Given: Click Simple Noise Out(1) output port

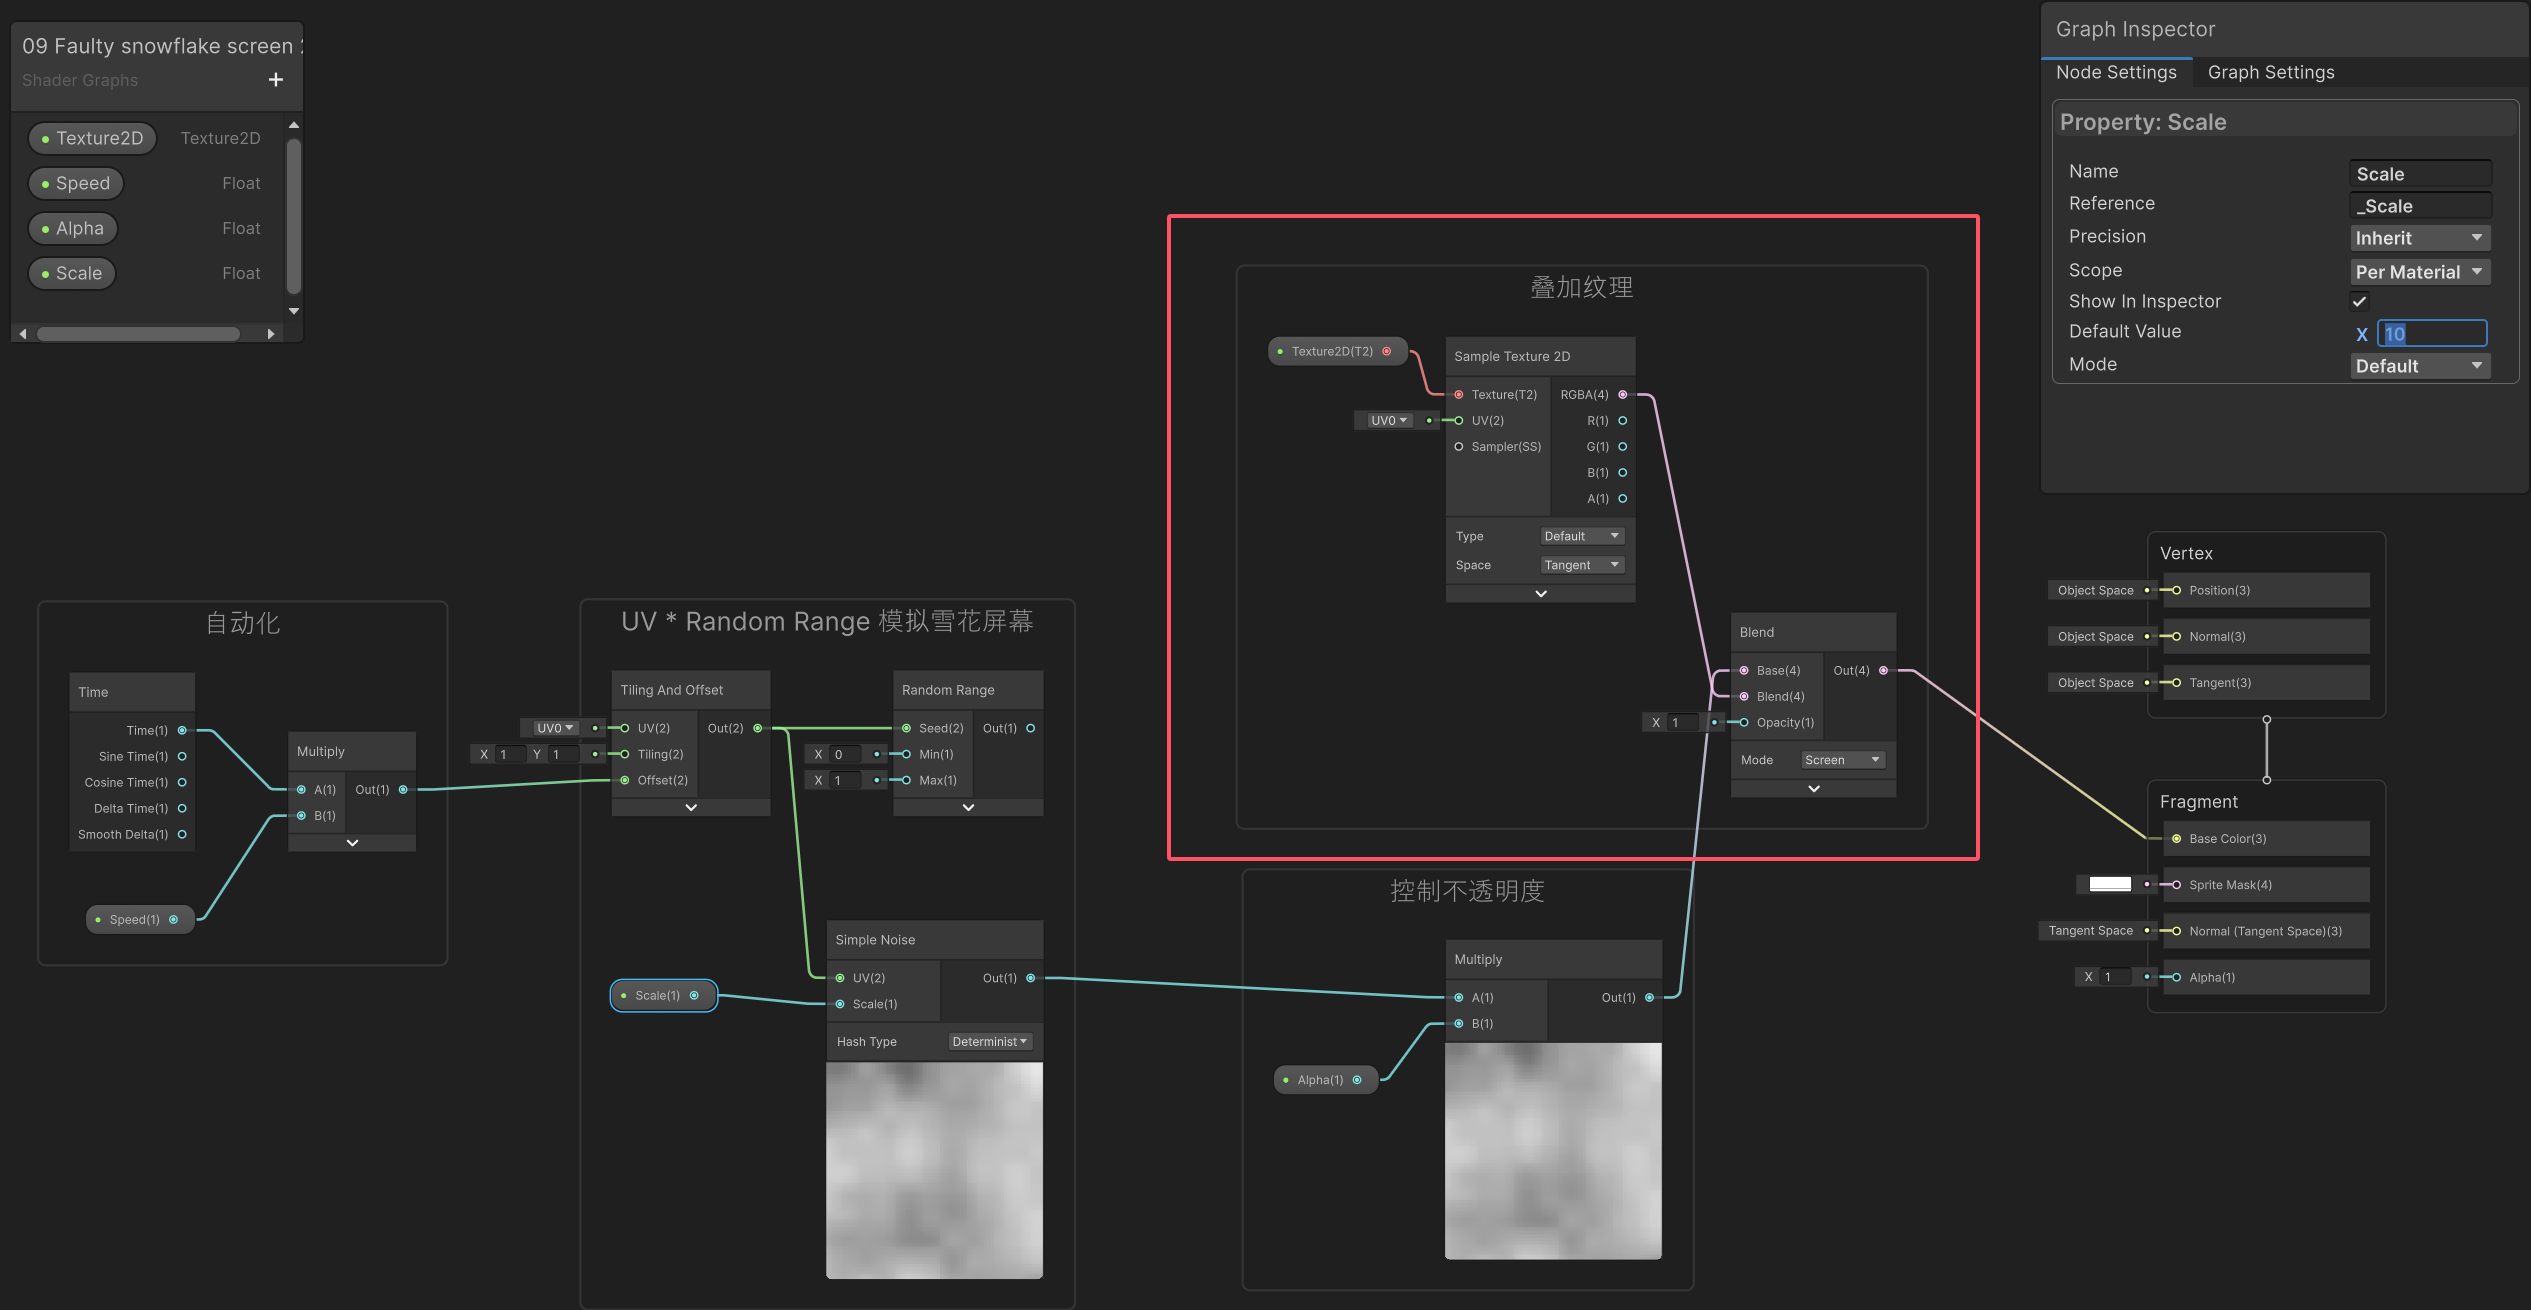Looking at the screenshot, I should tap(1030, 979).
